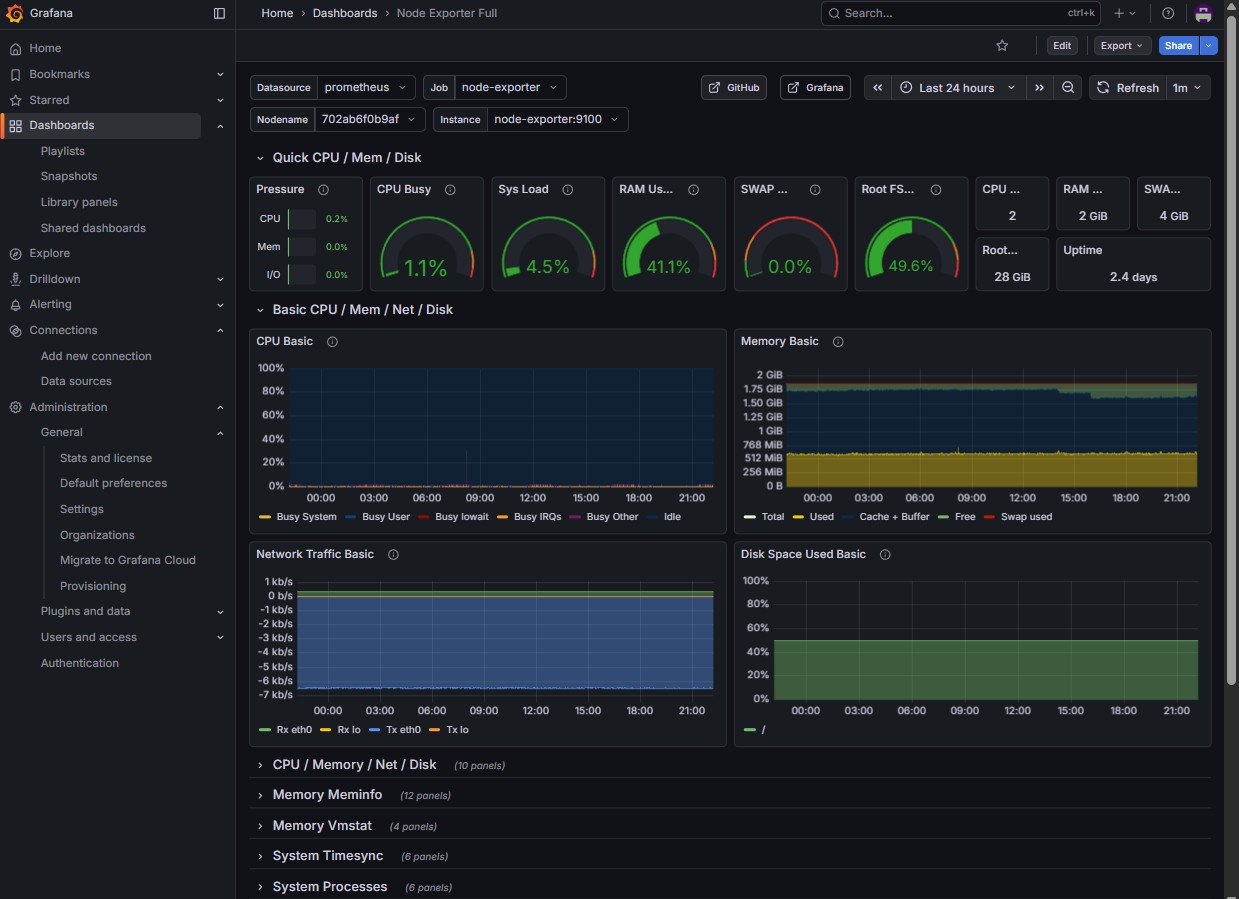The image size is (1239, 899).
Task: Open the Last 24 hours time picker
Action: click(x=958, y=88)
